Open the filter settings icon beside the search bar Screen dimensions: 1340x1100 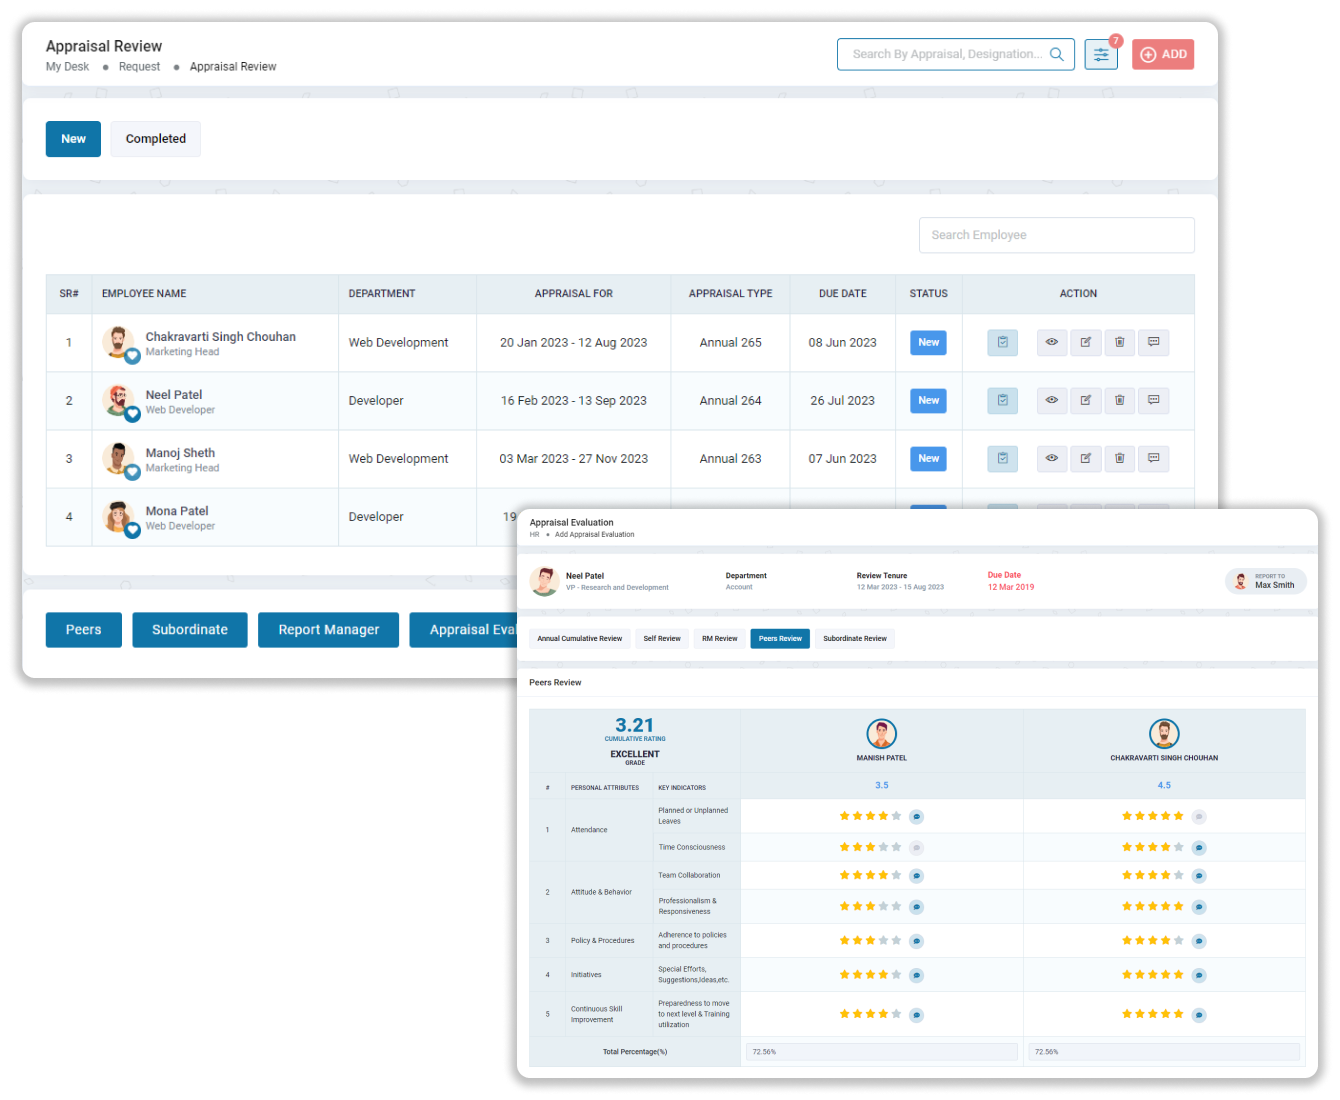pyautogui.click(x=1101, y=54)
